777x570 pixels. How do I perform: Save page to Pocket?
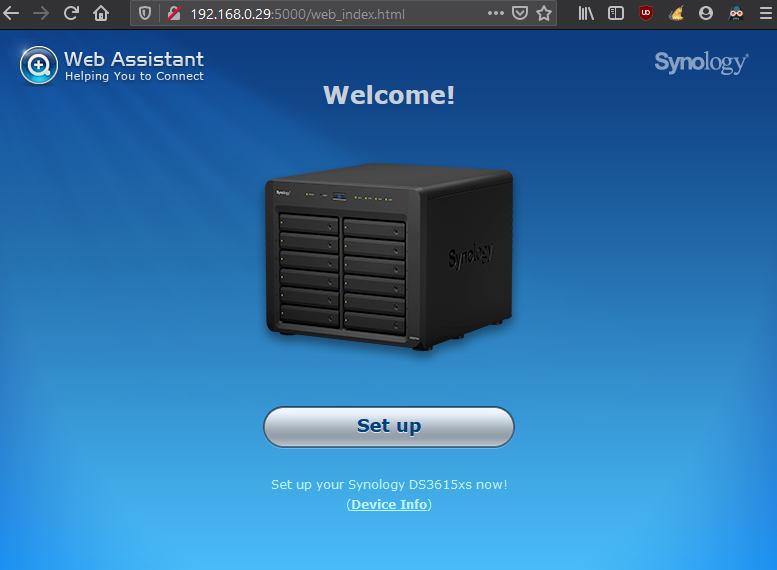[x=520, y=13]
